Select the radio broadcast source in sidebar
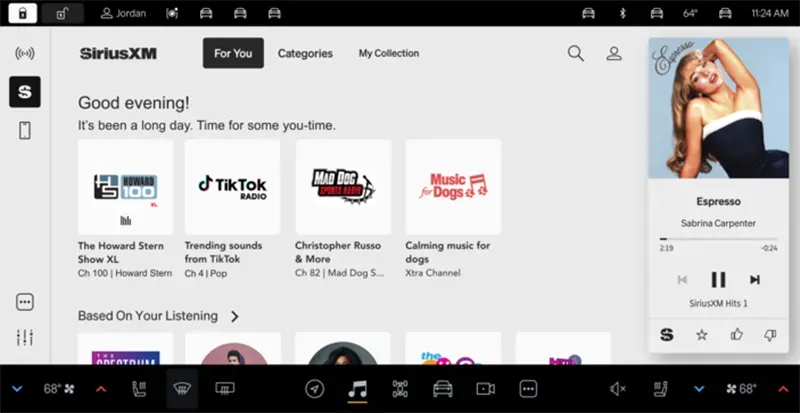 (25, 54)
